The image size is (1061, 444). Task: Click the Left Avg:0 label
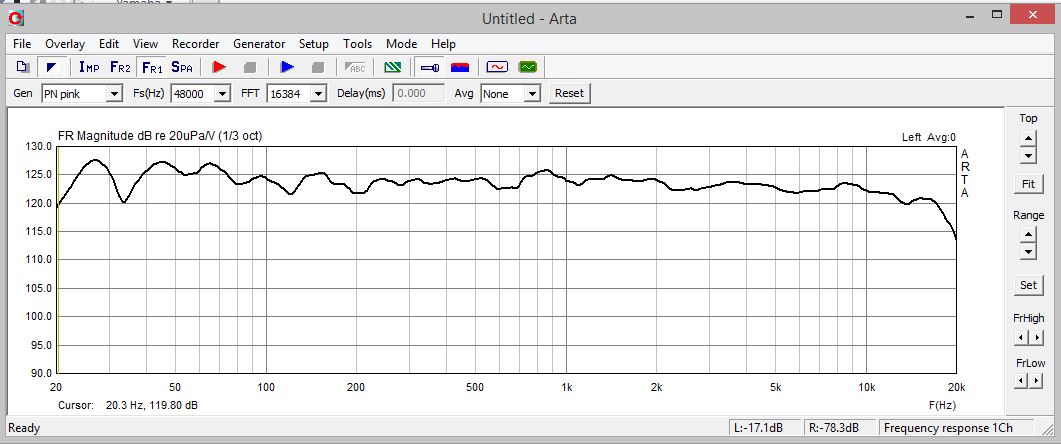(928, 137)
